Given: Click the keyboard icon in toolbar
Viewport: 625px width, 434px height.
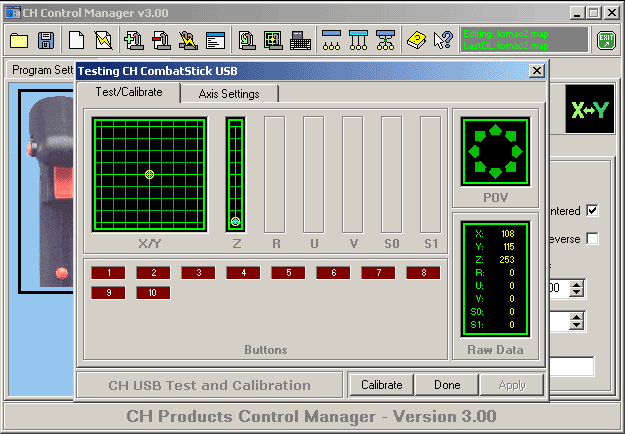Looking at the screenshot, I should click(x=301, y=40).
